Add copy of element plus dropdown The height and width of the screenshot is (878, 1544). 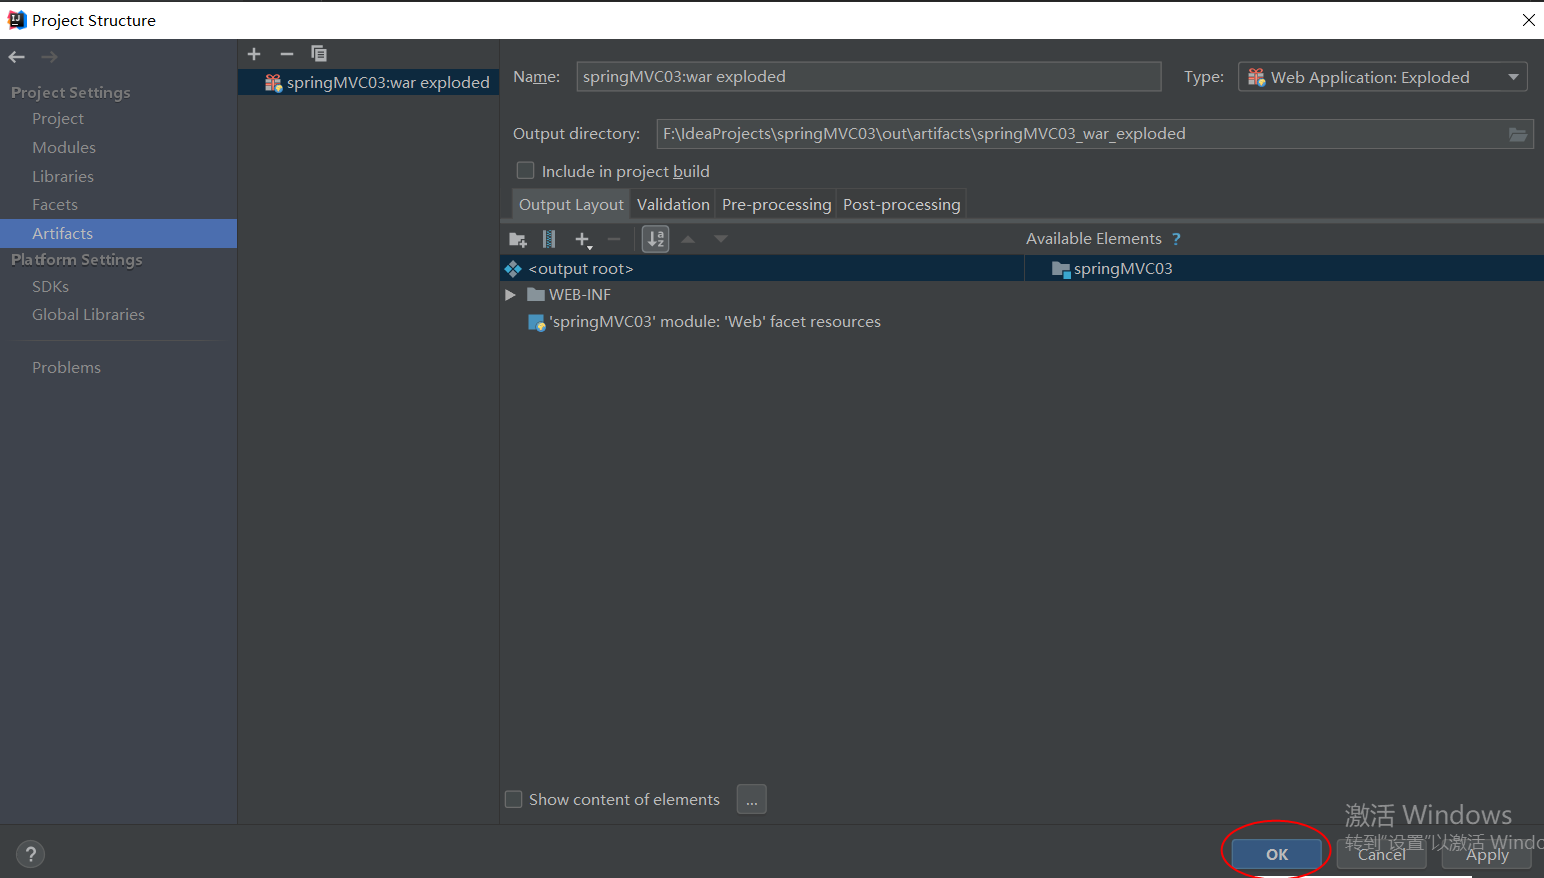(x=583, y=239)
